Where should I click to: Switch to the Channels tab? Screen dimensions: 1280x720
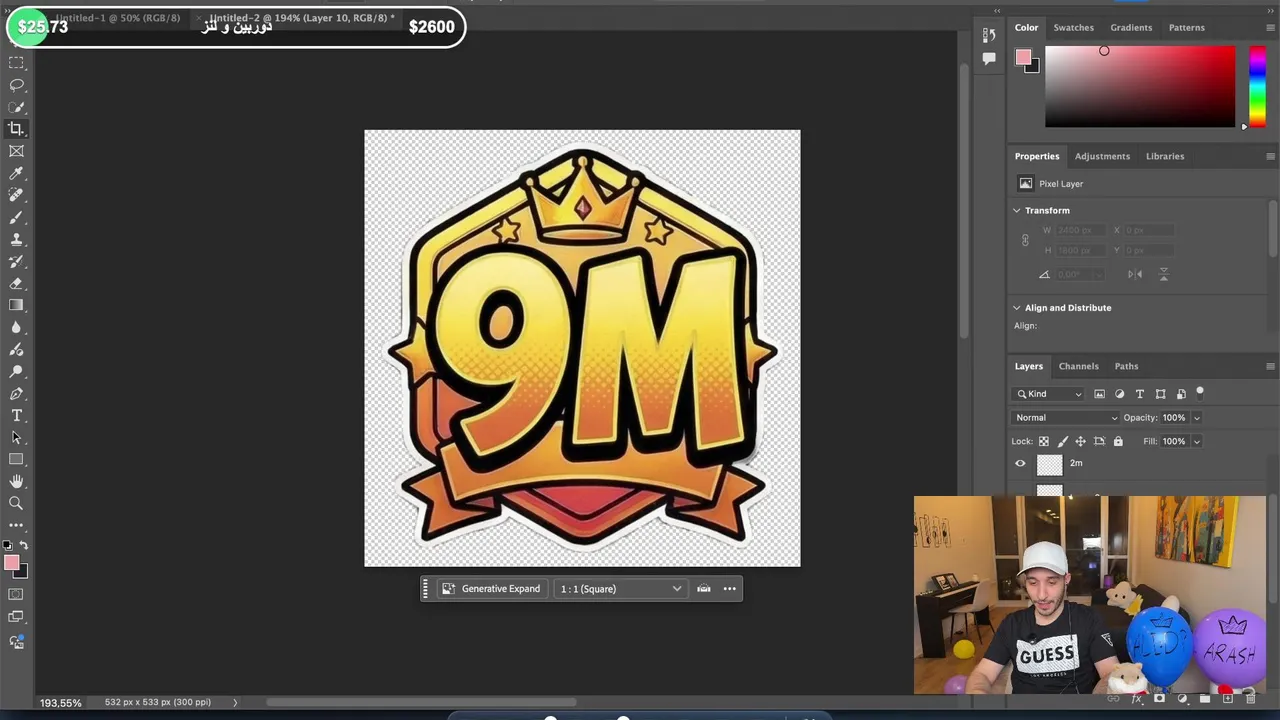point(1078,366)
